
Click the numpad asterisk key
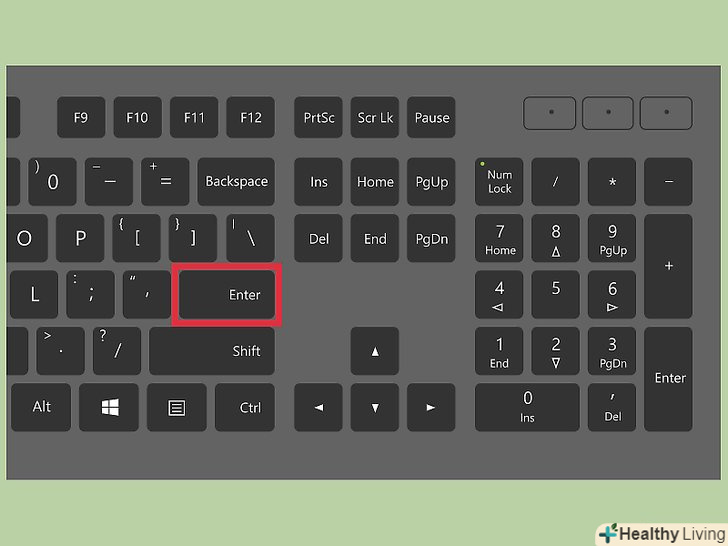pyautogui.click(x=612, y=182)
